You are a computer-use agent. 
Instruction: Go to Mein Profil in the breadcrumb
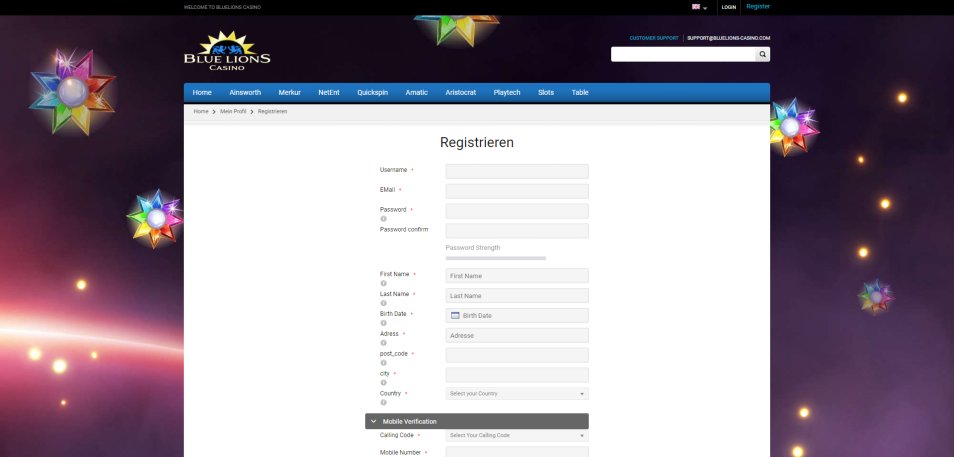click(233, 111)
